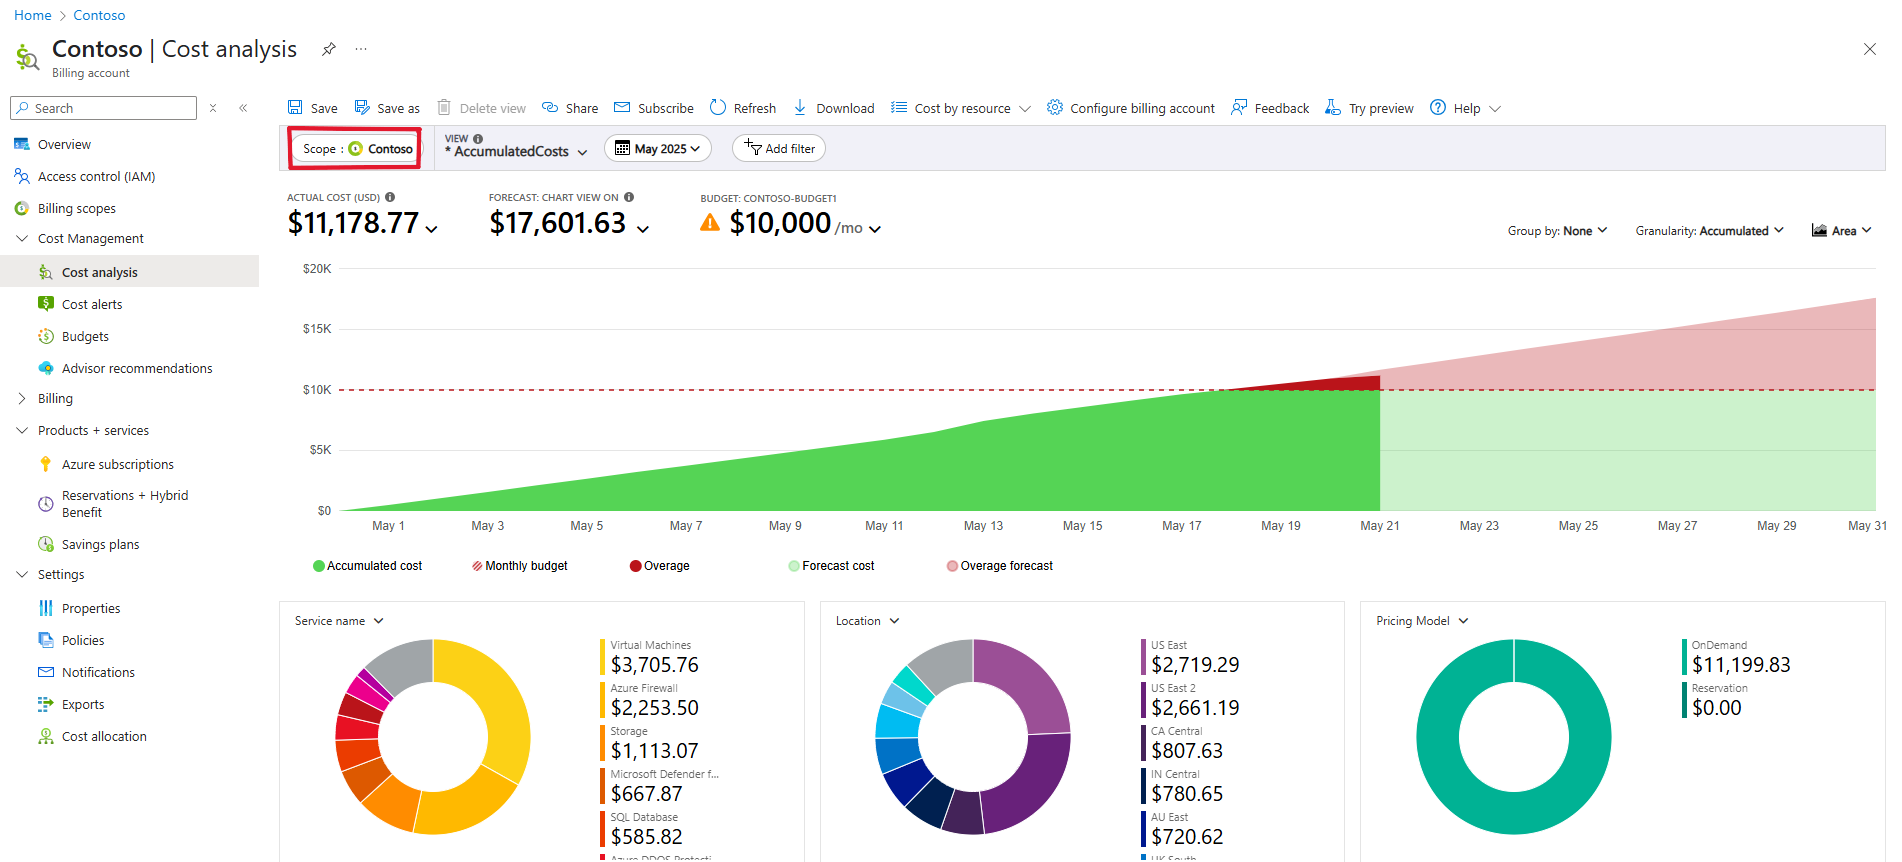Click the Add filter button
The height and width of the screenshot is (862, 1902).
tap(779, 149)
